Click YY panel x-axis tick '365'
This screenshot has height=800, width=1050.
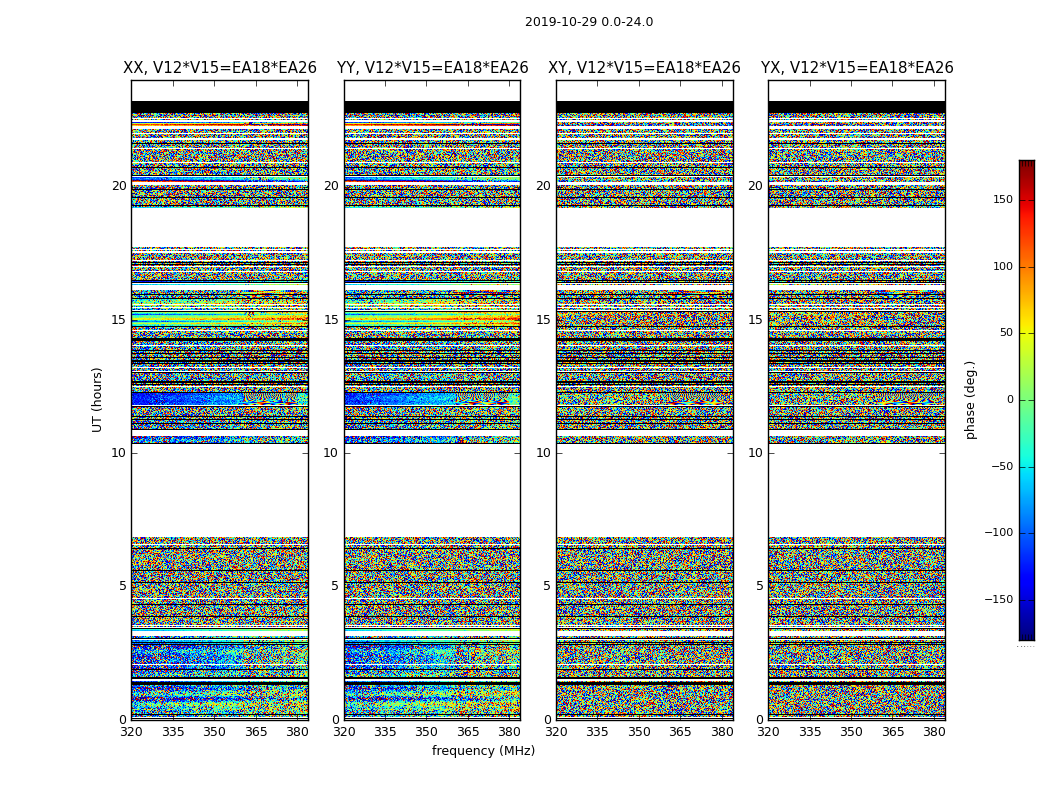[468, 732]
